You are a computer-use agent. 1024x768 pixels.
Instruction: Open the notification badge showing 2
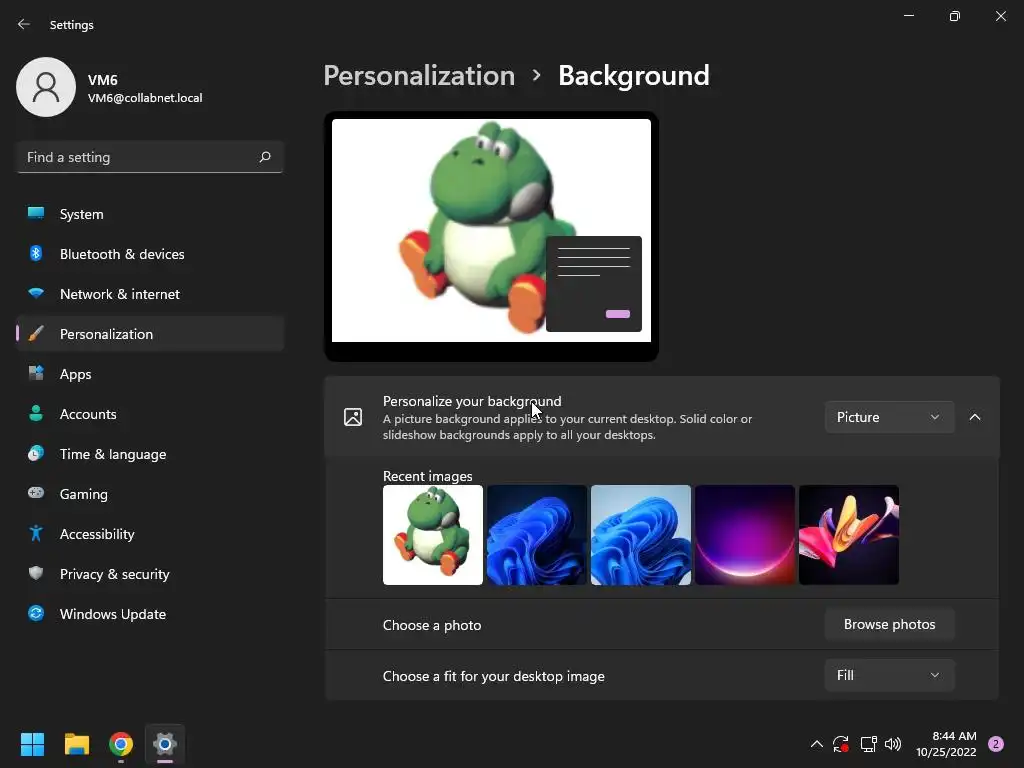[996, 744]
